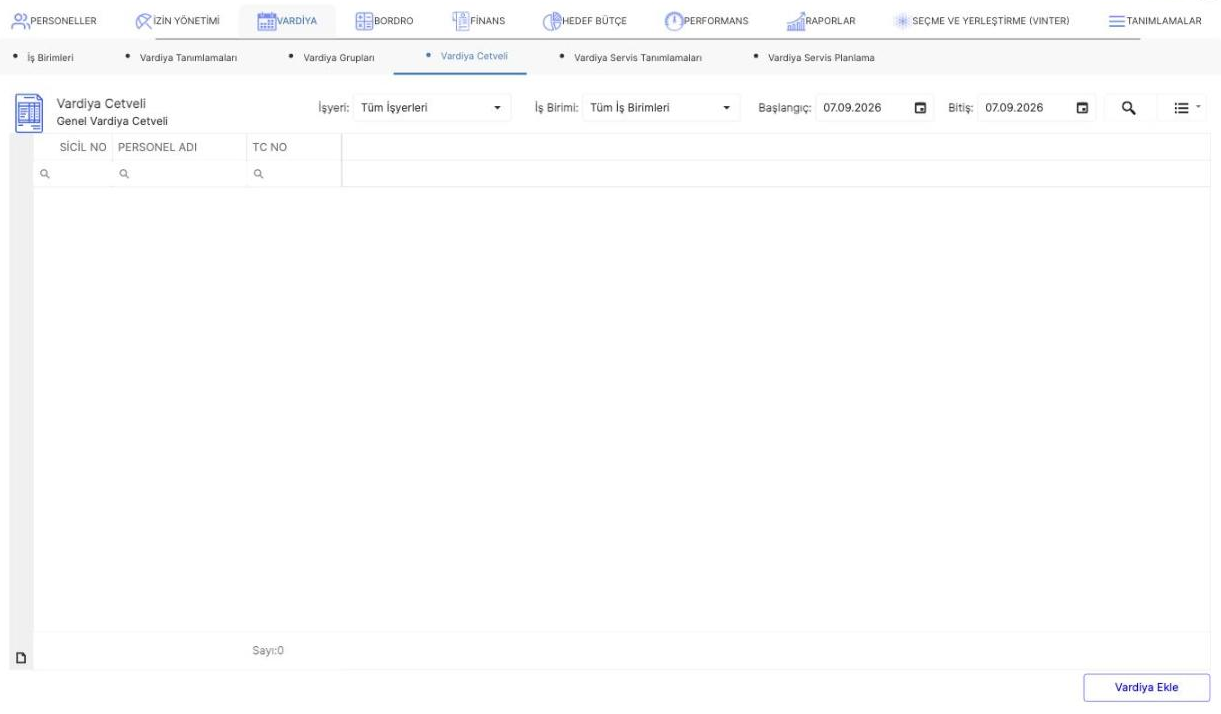This screenshot has height=714, width=1221.
Task: Click the Tanımlamalar hamburger icon
Action: (x=1118, y=21)
